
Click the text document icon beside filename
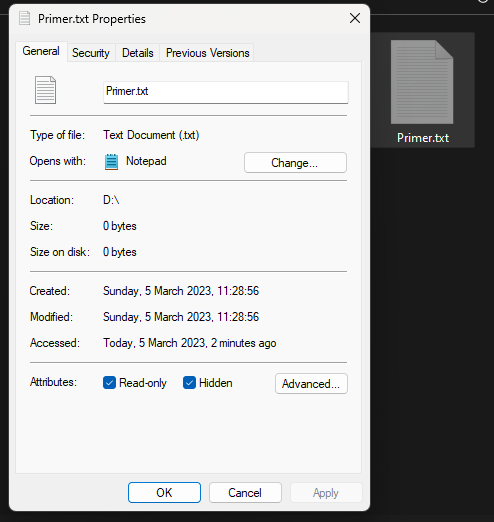(x=45, y=90)
